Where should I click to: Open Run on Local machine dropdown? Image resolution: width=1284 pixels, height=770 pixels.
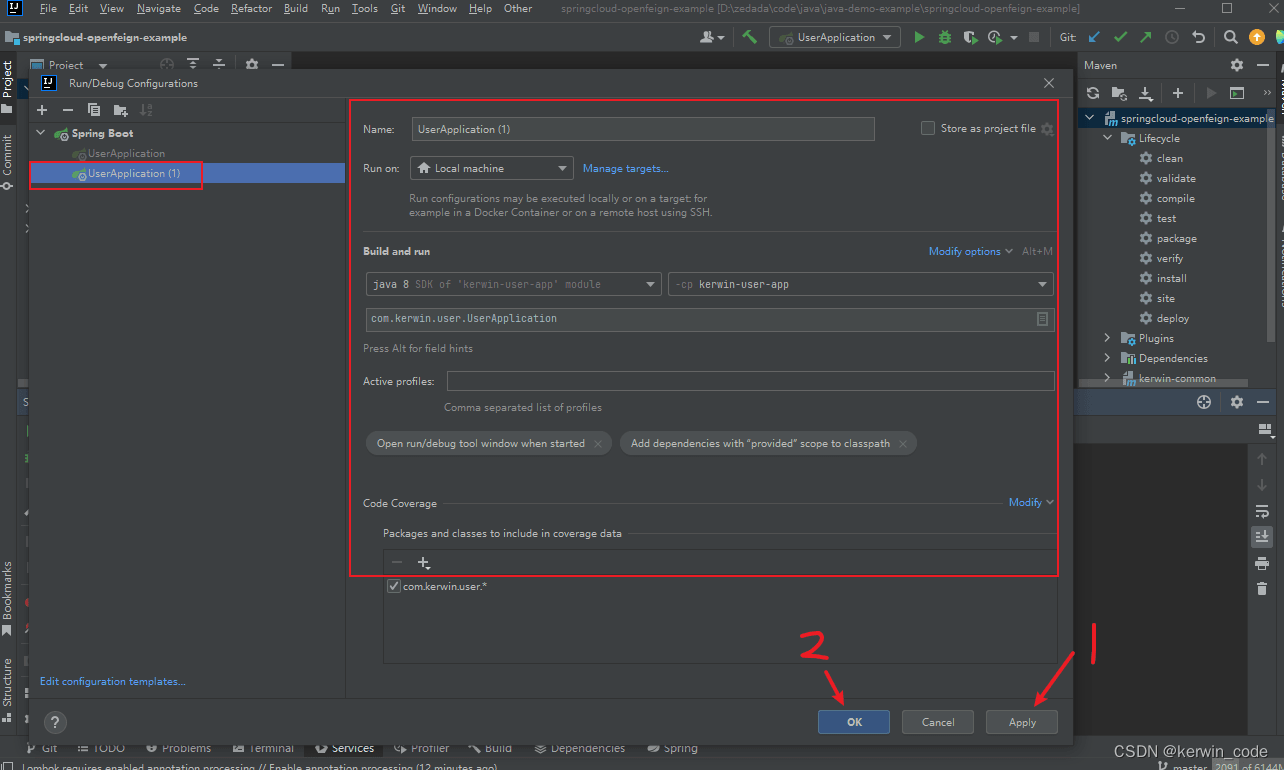click(x=492, y=168)
